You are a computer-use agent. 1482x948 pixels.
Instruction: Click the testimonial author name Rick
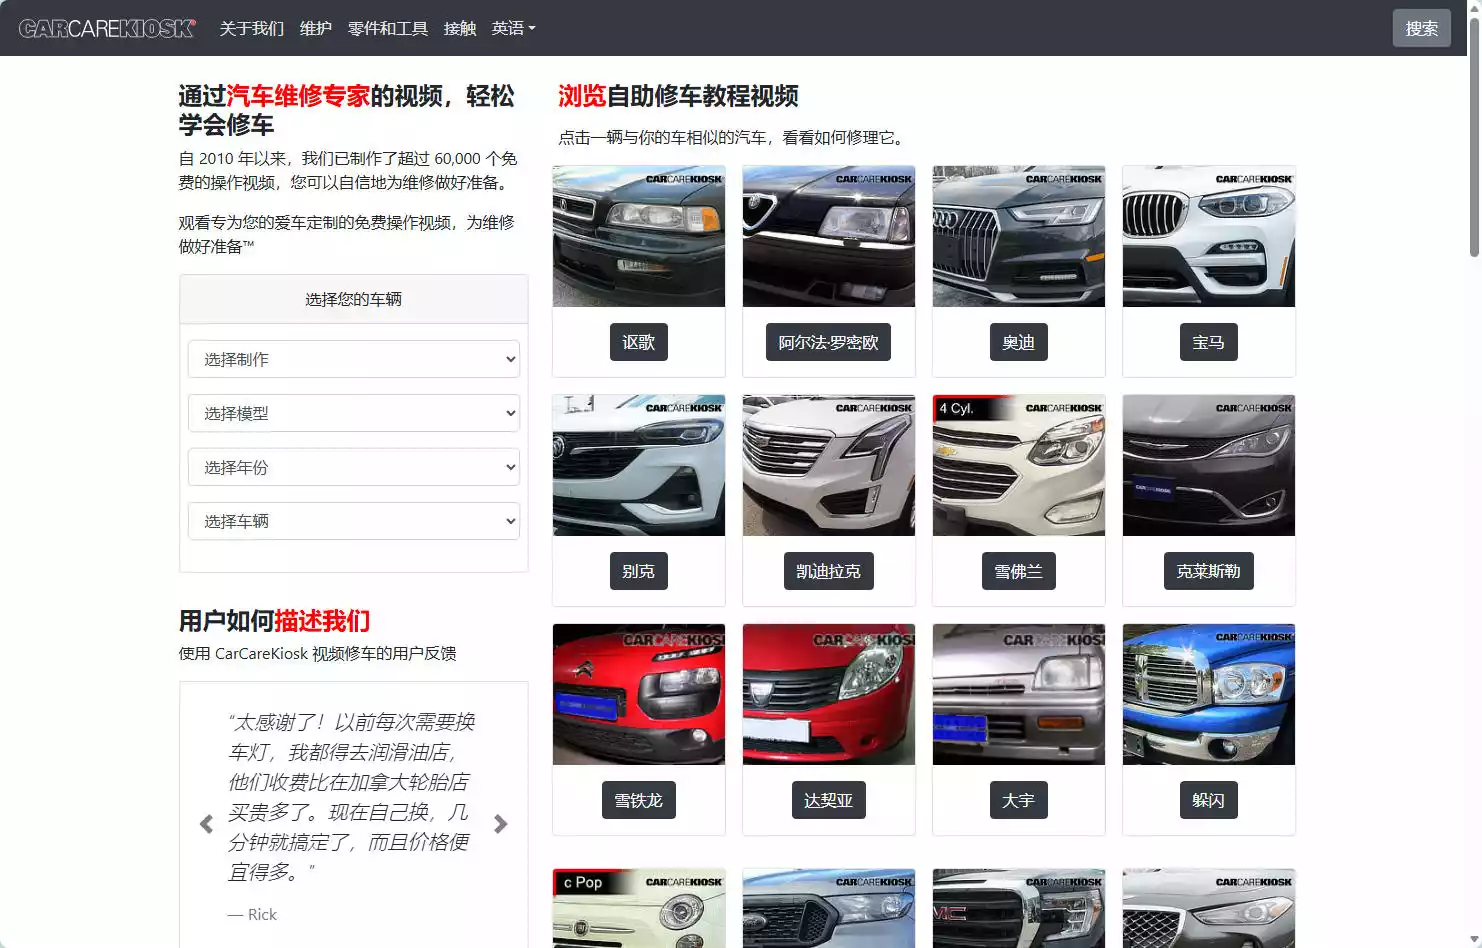(262, 914)
